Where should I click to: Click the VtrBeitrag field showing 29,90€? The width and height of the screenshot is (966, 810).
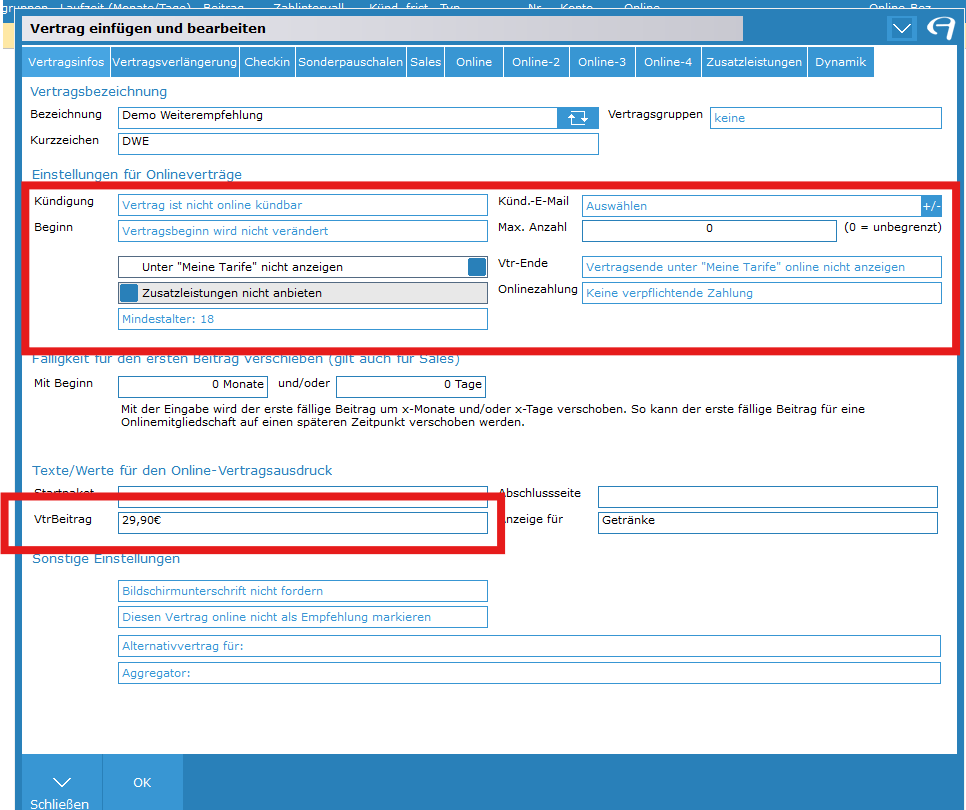pyautogui.click(x=302, y=523)
